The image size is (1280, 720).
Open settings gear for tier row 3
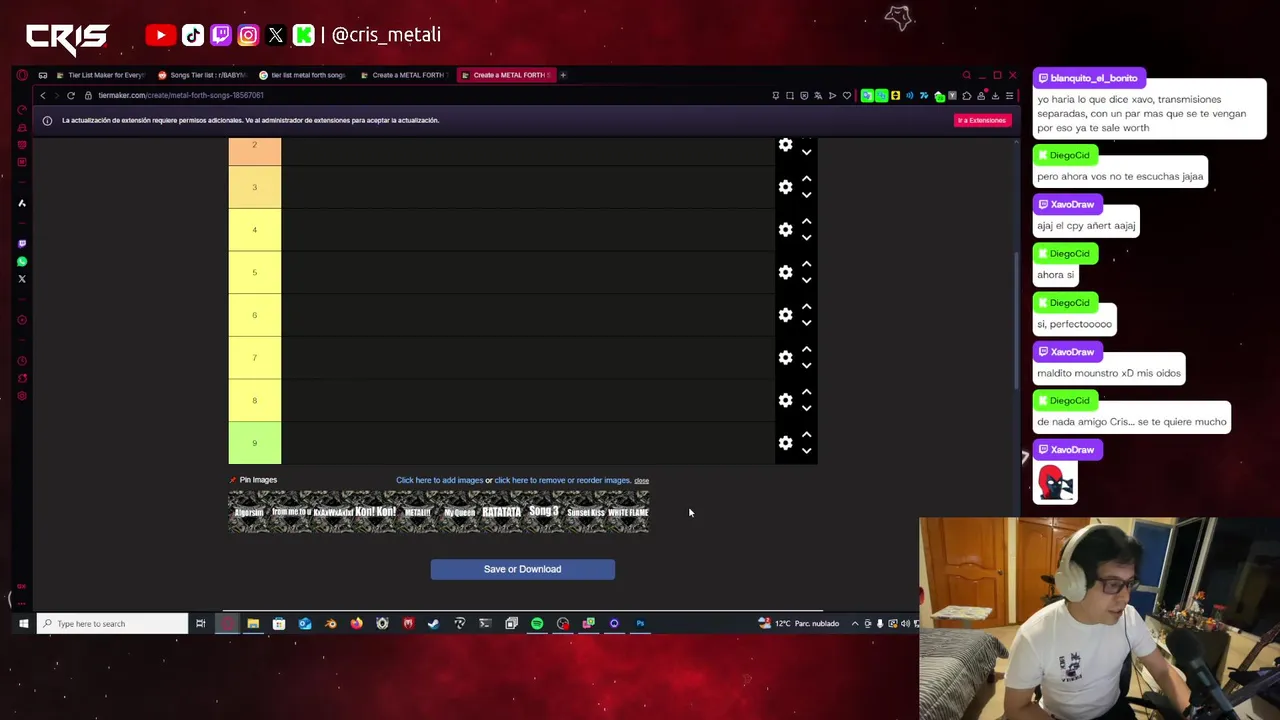coord(786,187)
